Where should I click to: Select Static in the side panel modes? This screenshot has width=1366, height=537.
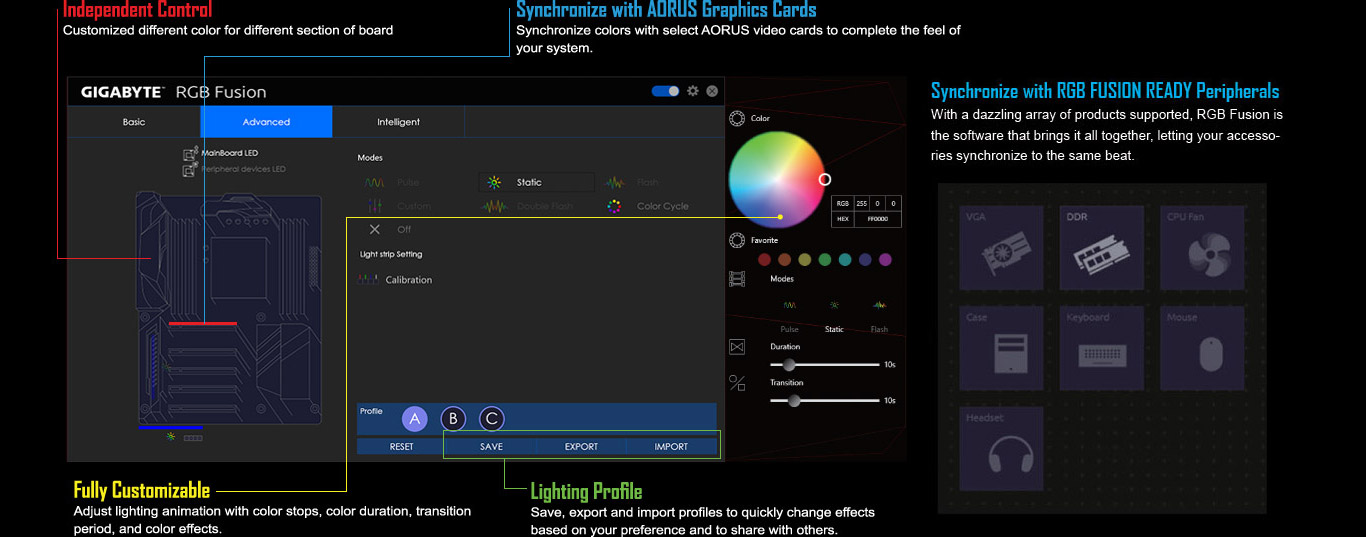[834, 316]
